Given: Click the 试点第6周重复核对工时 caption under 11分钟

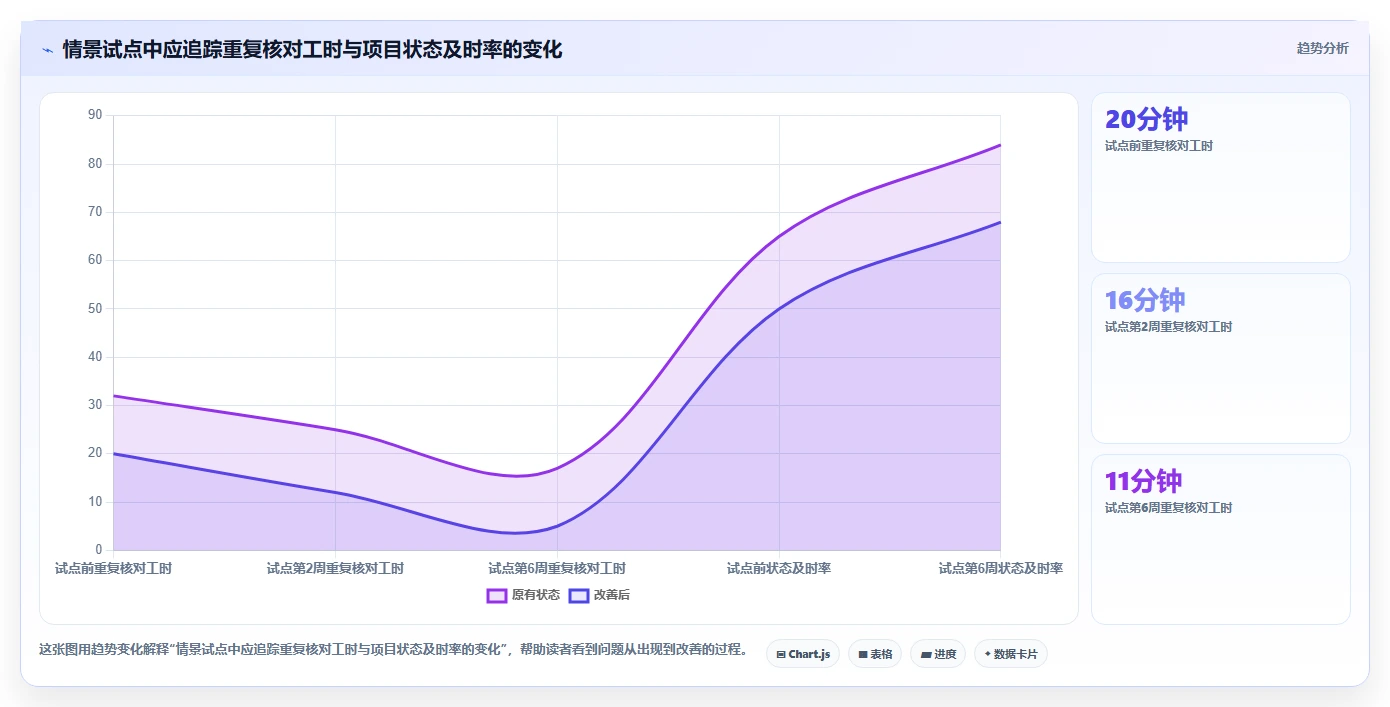Looking at the screenshot, I should (1168, 508).
